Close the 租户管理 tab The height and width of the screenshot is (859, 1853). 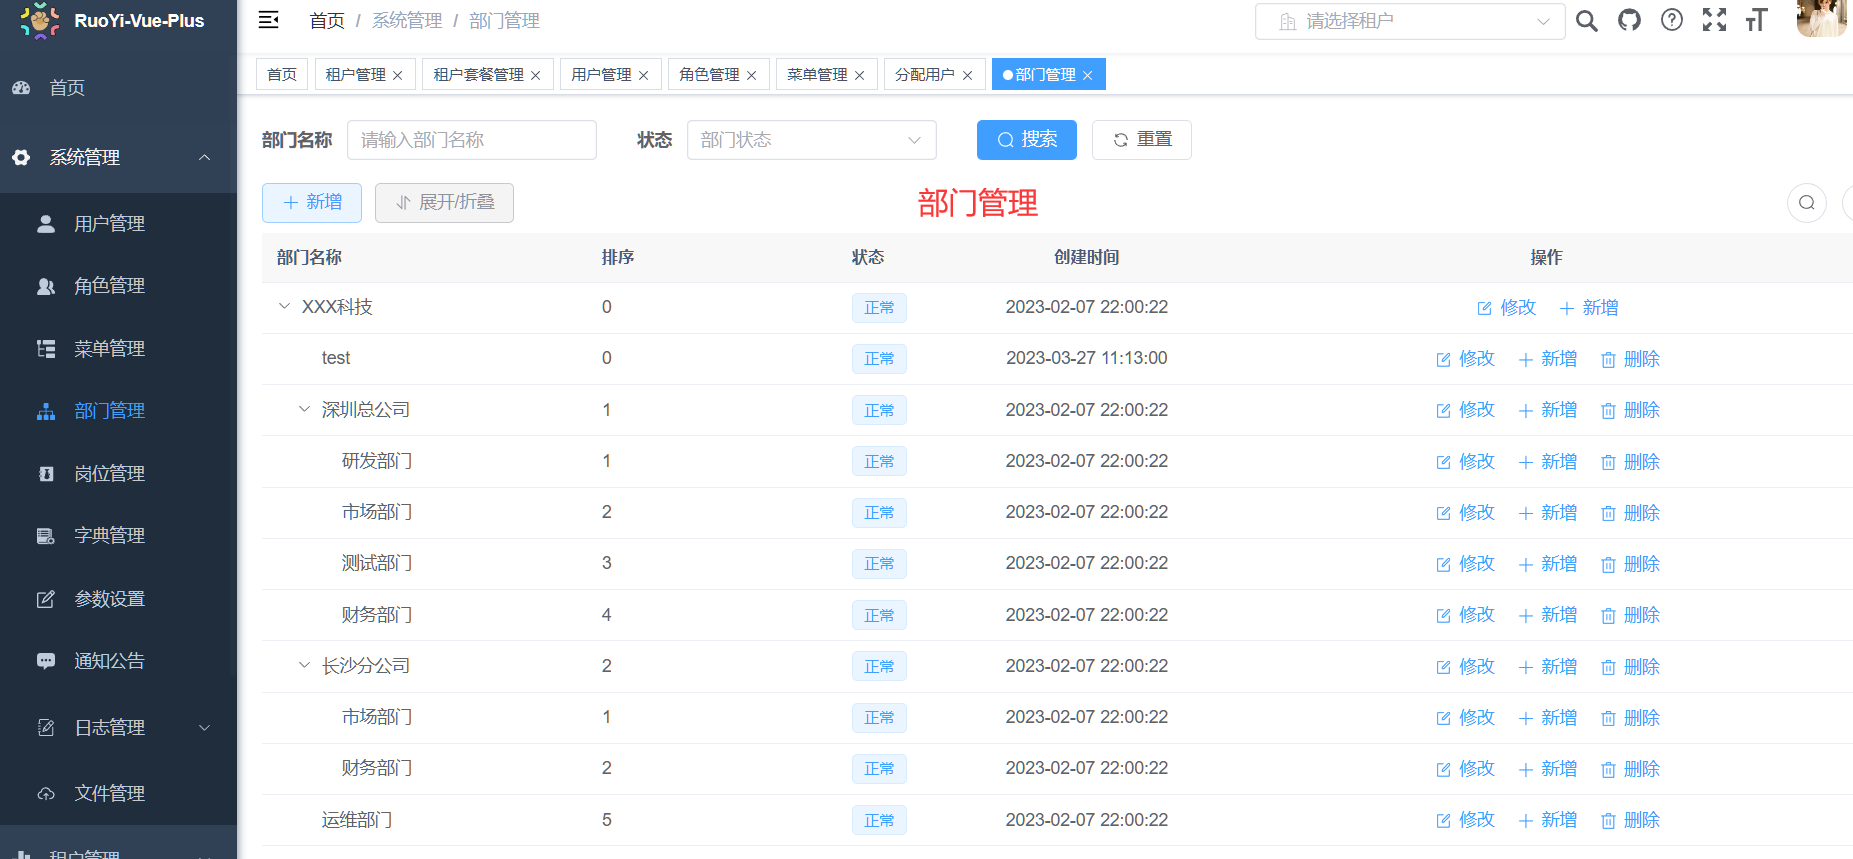click(397, 76)
